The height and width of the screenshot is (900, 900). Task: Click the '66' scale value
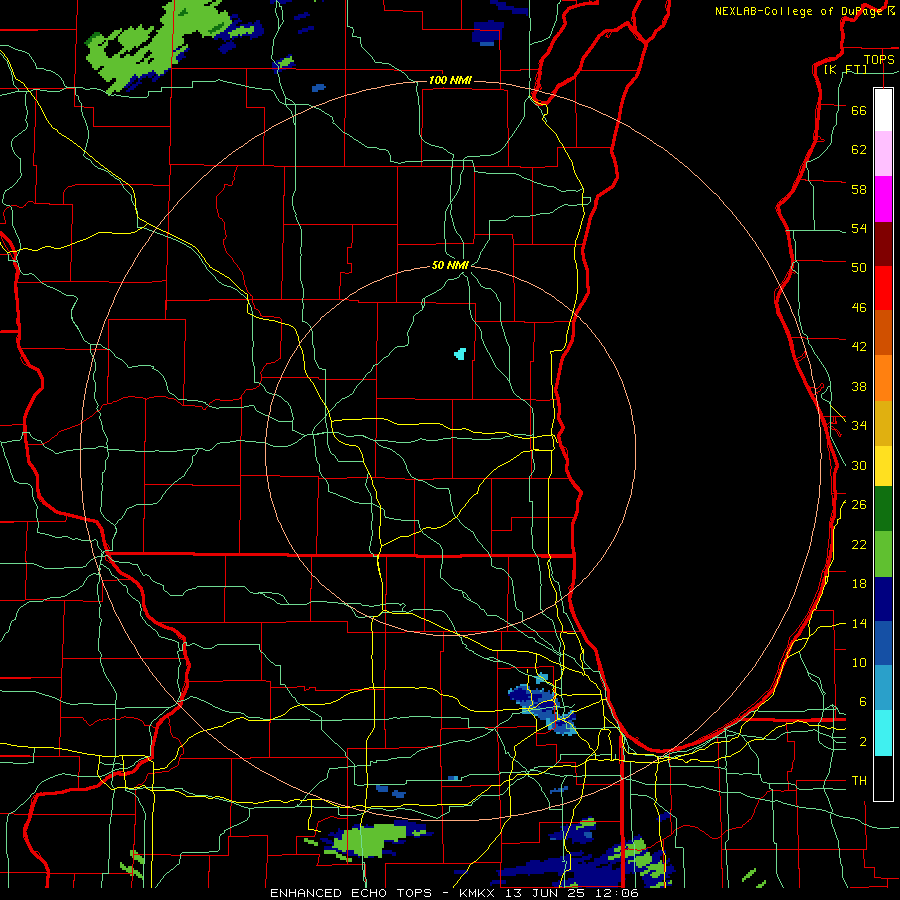click(x=859, y=110)
